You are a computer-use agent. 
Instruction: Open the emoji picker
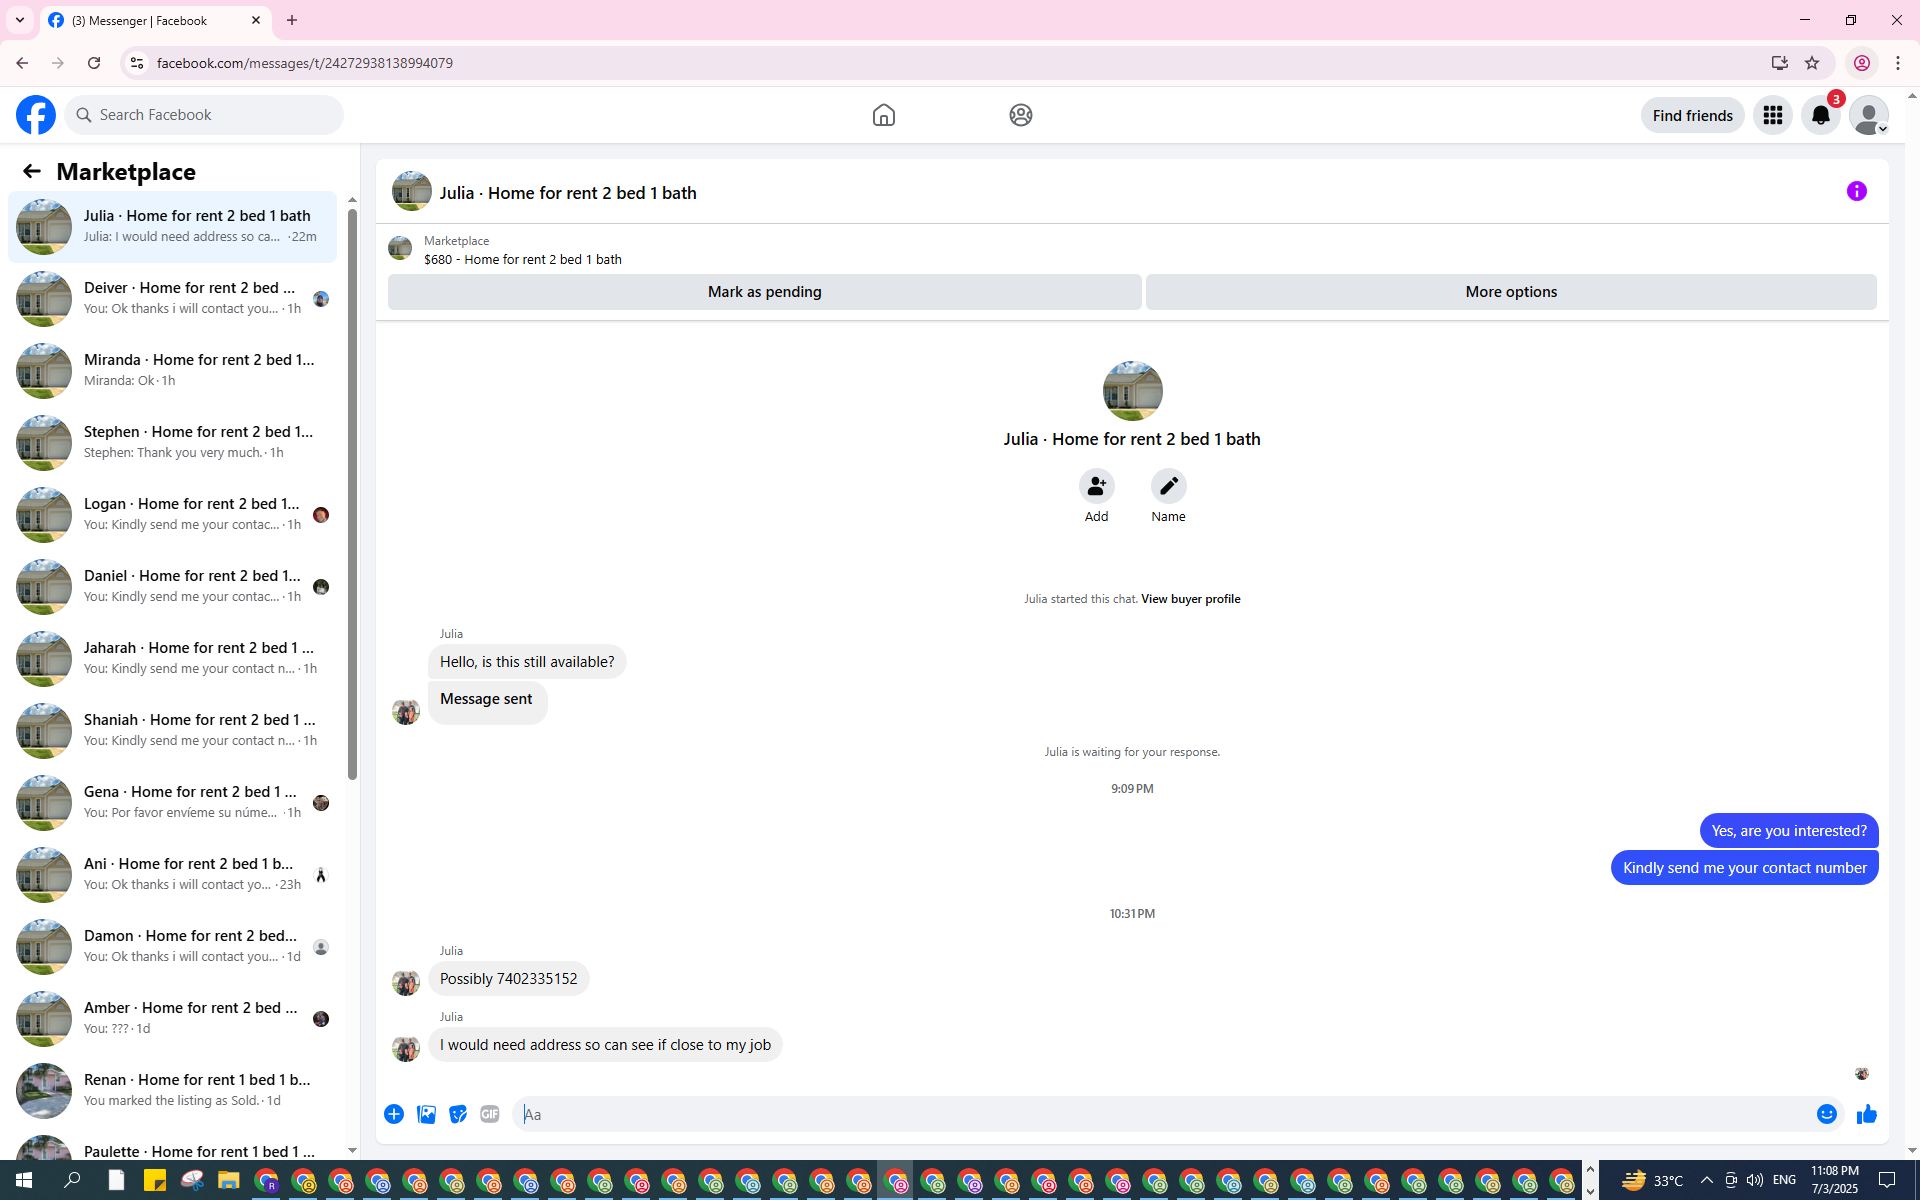(x=1826, y=1114)
